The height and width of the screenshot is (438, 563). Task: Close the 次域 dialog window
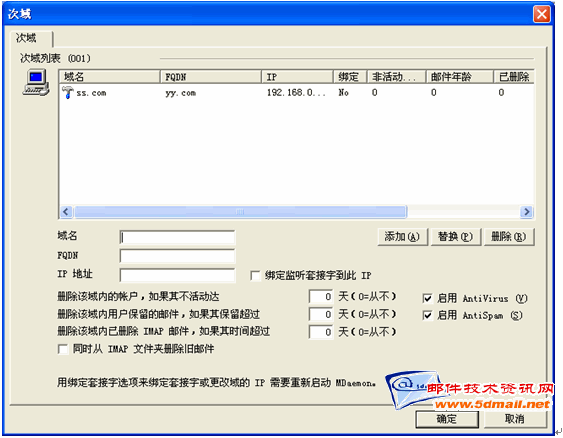[541, 14]
